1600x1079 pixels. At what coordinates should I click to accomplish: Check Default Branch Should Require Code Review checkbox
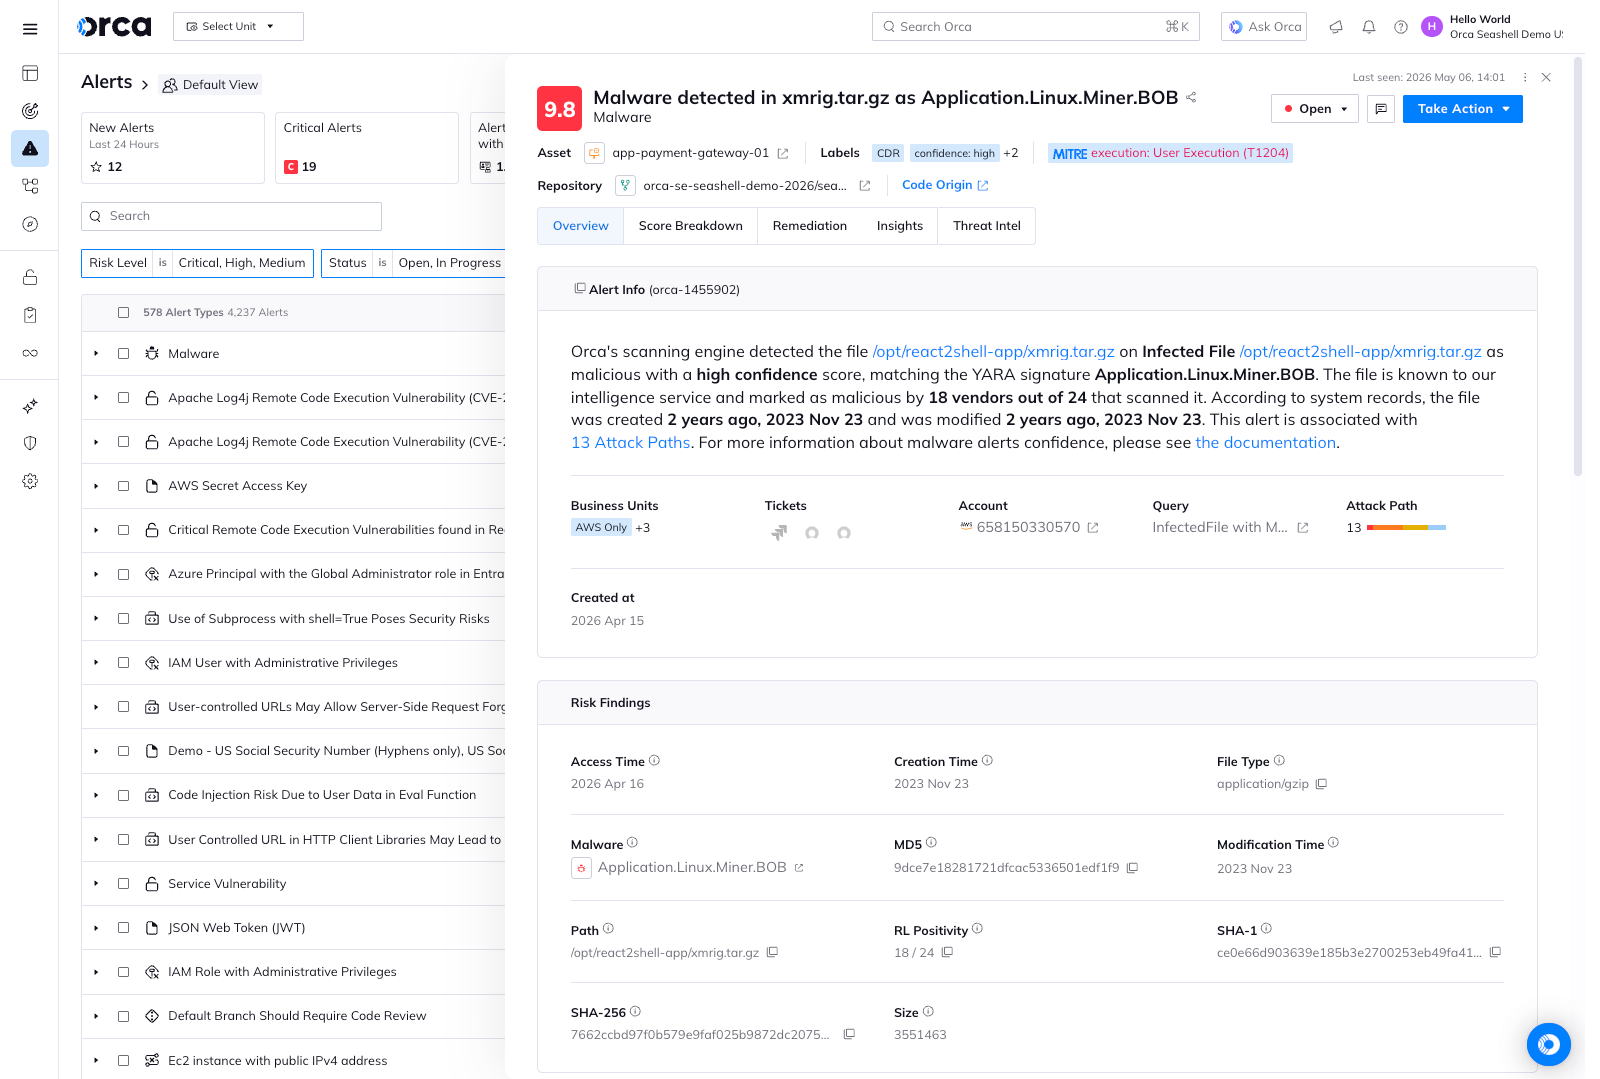click(x=123, y=1016)
